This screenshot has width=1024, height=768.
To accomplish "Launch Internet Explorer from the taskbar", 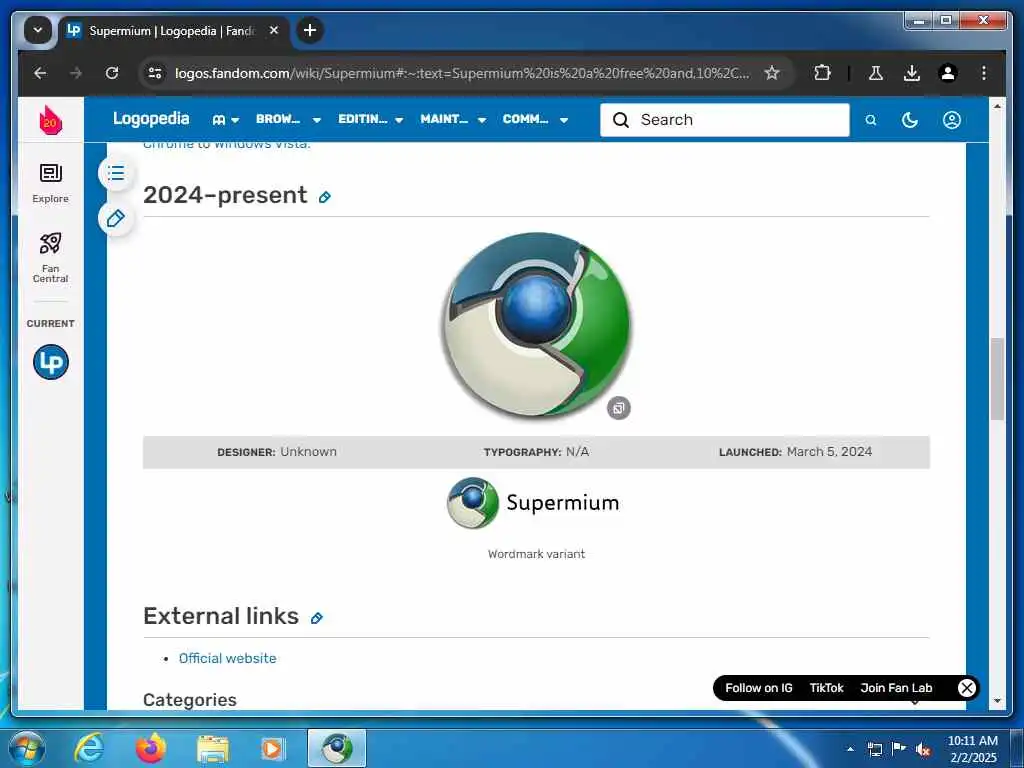I will (89, 748).
